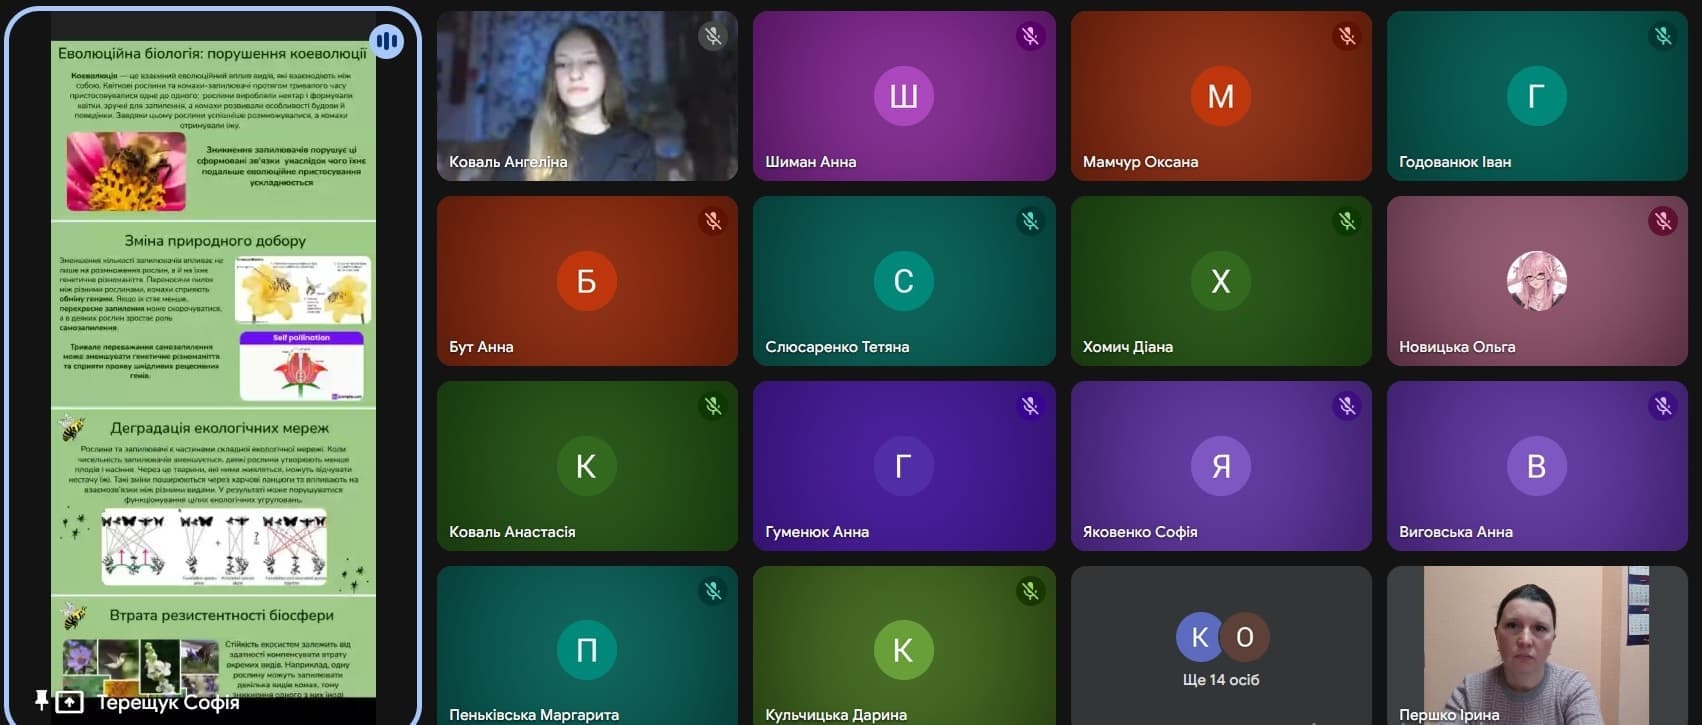Click the muted mic icon on Хомич Діана's tile
The image size is (1702, 725).
pyautogui.click(x=1347, y=221)
